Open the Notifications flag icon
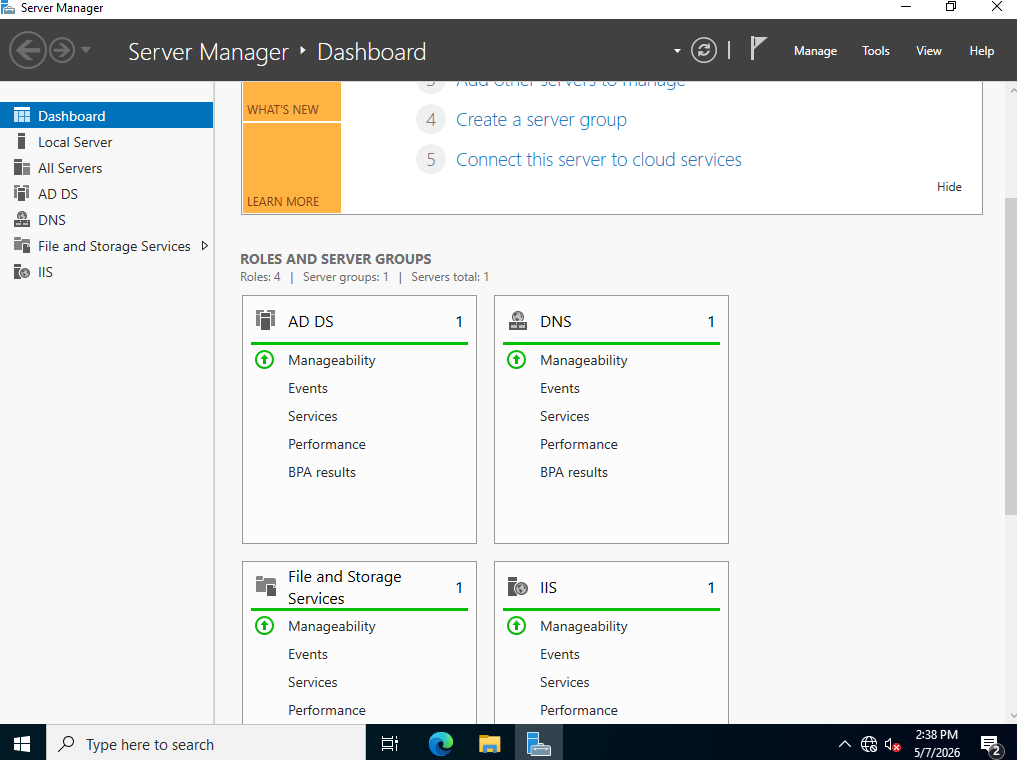 758,49
